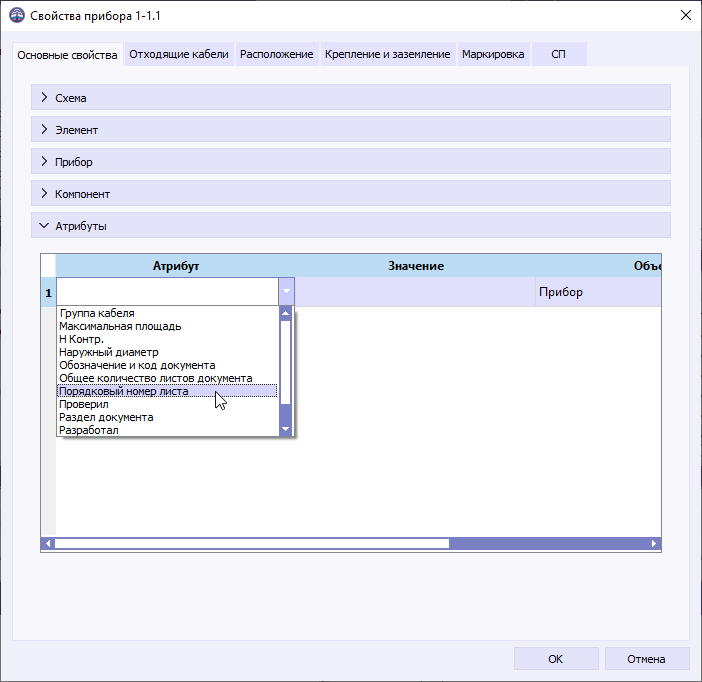The width and height of the screenshot is (702, 682).
Task: Toggle the attribute dropdown arrow
Action: tap(287, 292)
